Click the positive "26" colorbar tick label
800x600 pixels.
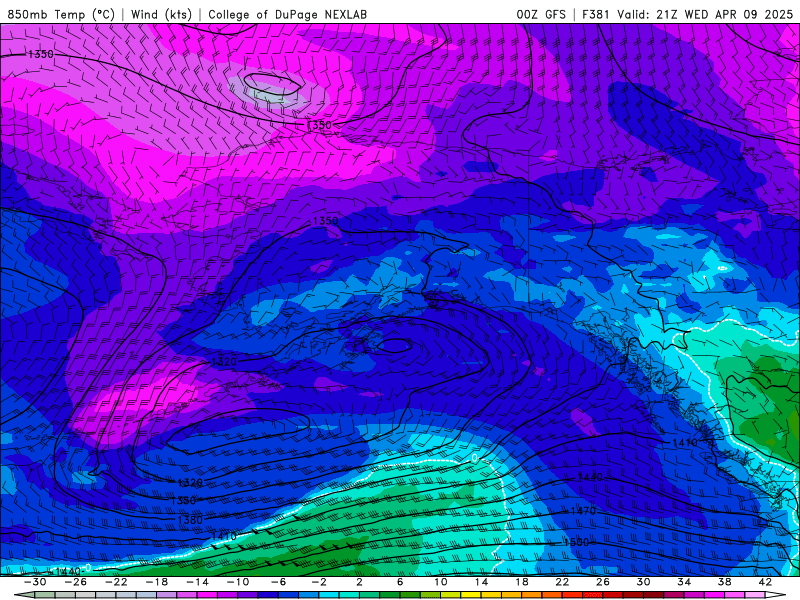tap(603, 582)
